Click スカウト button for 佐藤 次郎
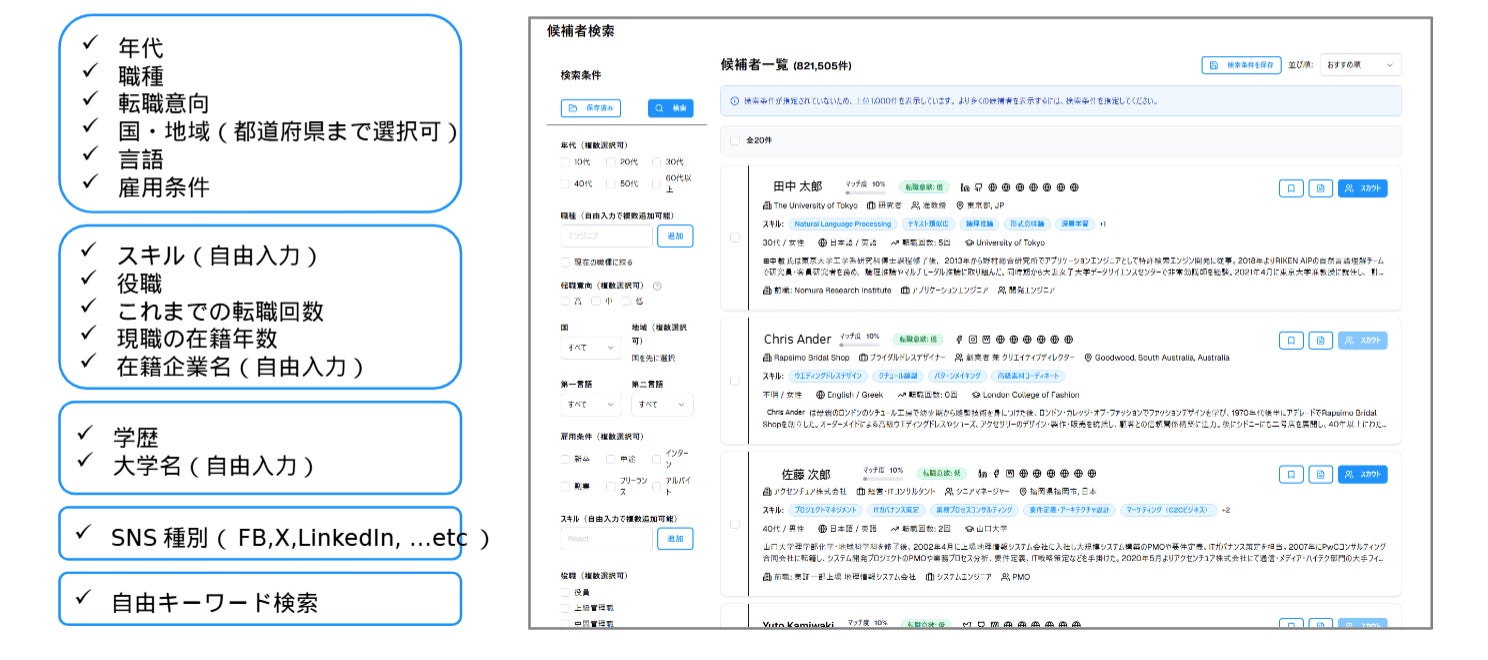1488x660 pixels. coord(1363,474)
